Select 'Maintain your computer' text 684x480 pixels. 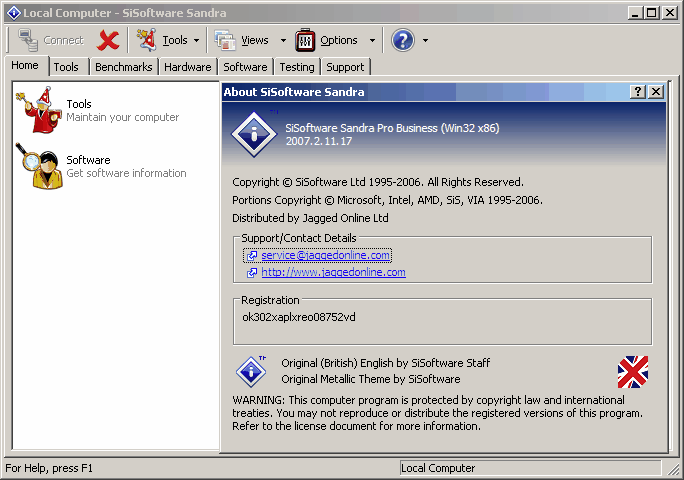(123, 117)
